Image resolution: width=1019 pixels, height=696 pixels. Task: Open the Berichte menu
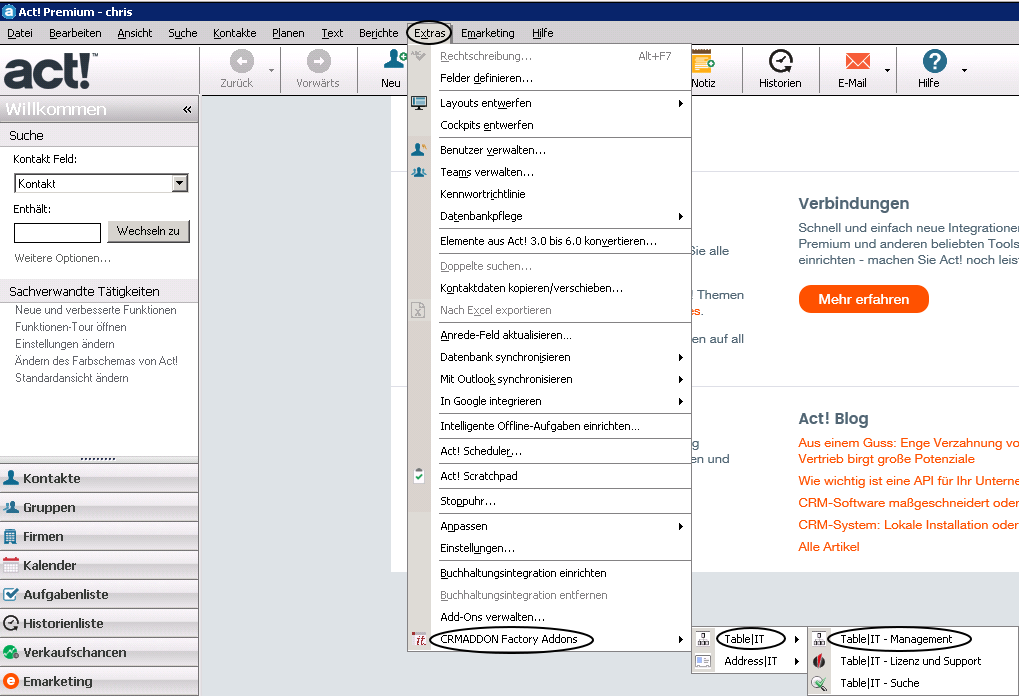click(x=379, y=33)
